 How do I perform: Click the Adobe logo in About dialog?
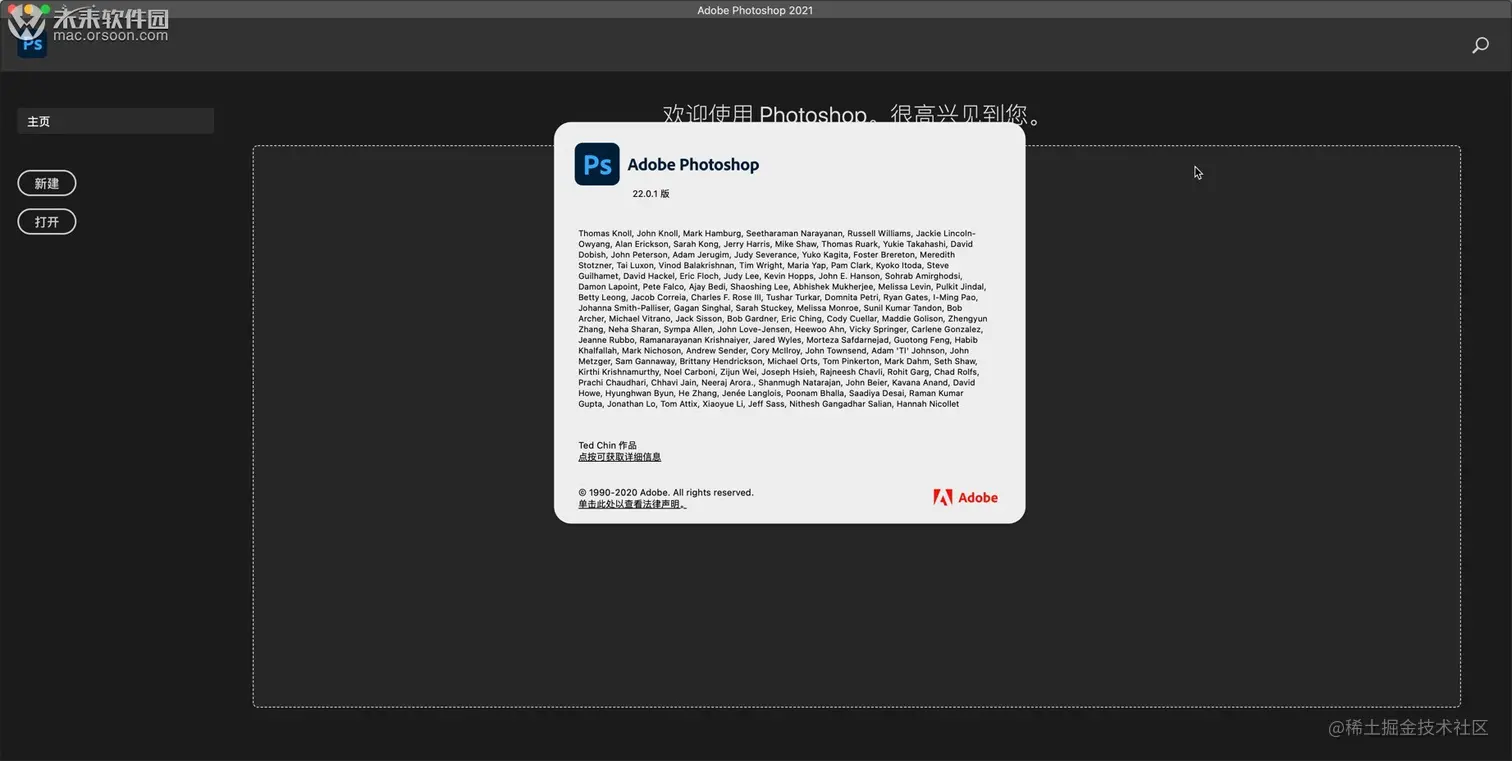[965, 497]
